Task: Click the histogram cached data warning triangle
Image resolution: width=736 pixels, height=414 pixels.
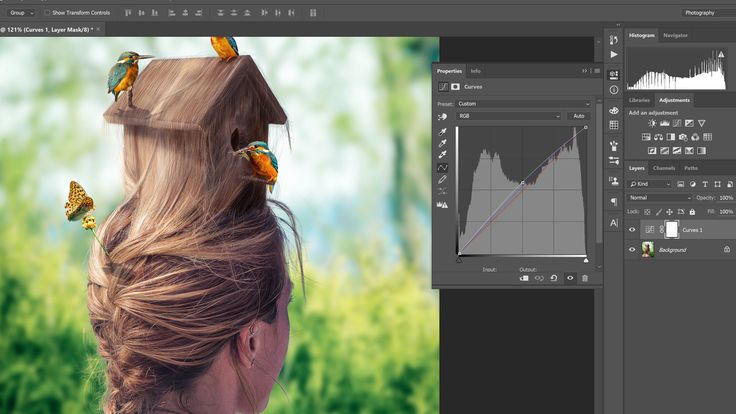Action: coord(721,54)
